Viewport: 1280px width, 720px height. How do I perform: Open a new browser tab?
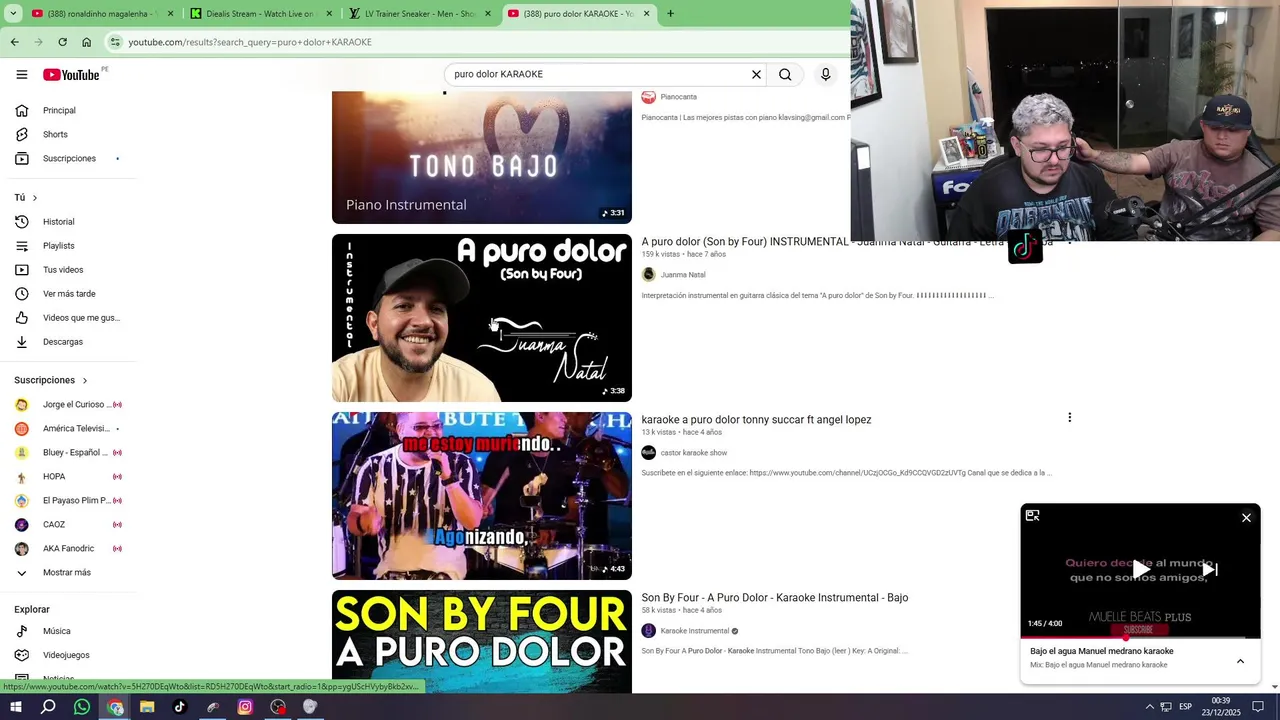(670, 14)
